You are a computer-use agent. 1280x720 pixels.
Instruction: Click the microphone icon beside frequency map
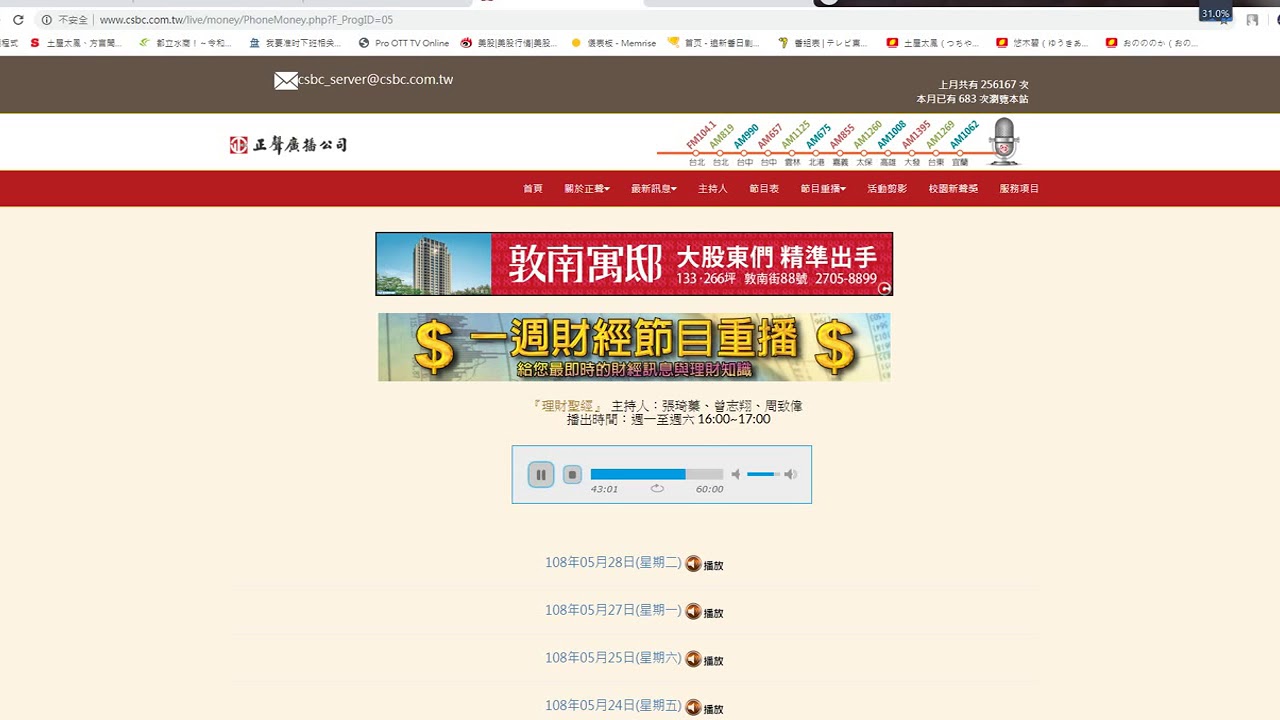pos(1004,141)
